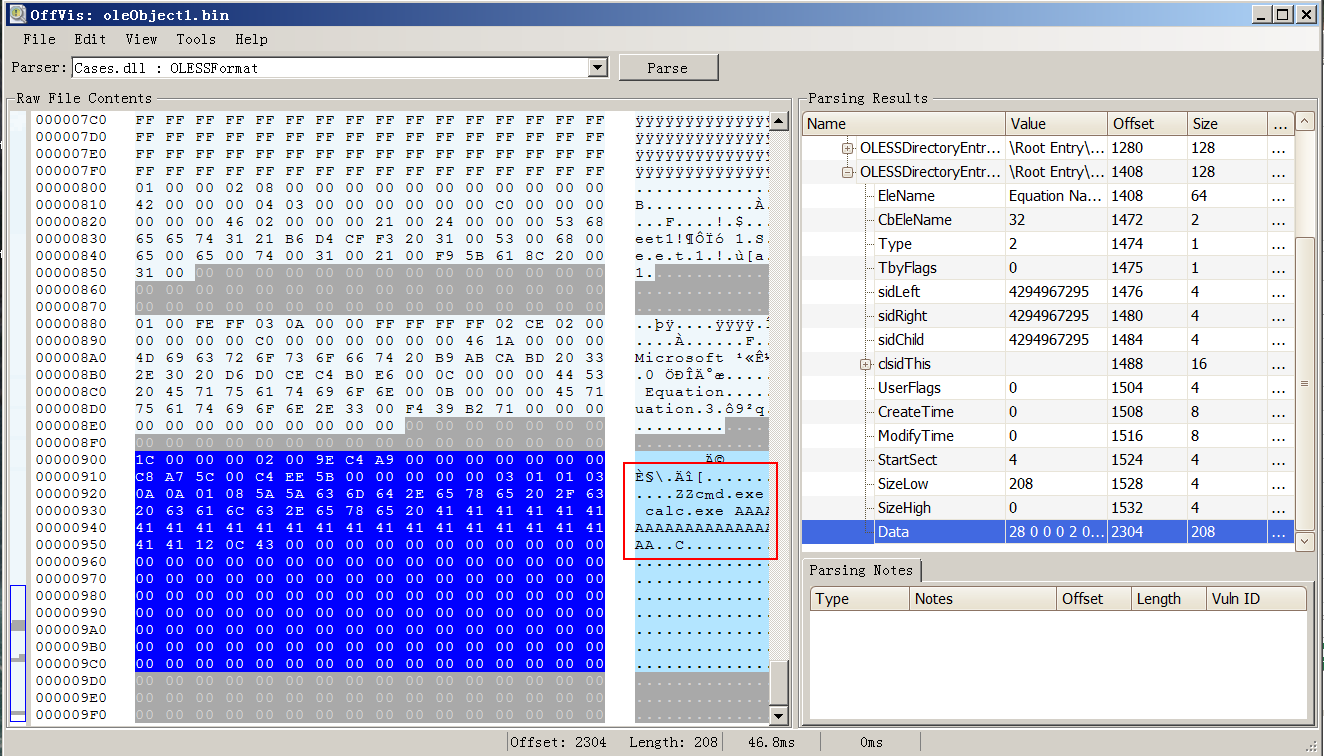Select the TbyFlags row
The image size is (1324, 756).
point(1048,268)
